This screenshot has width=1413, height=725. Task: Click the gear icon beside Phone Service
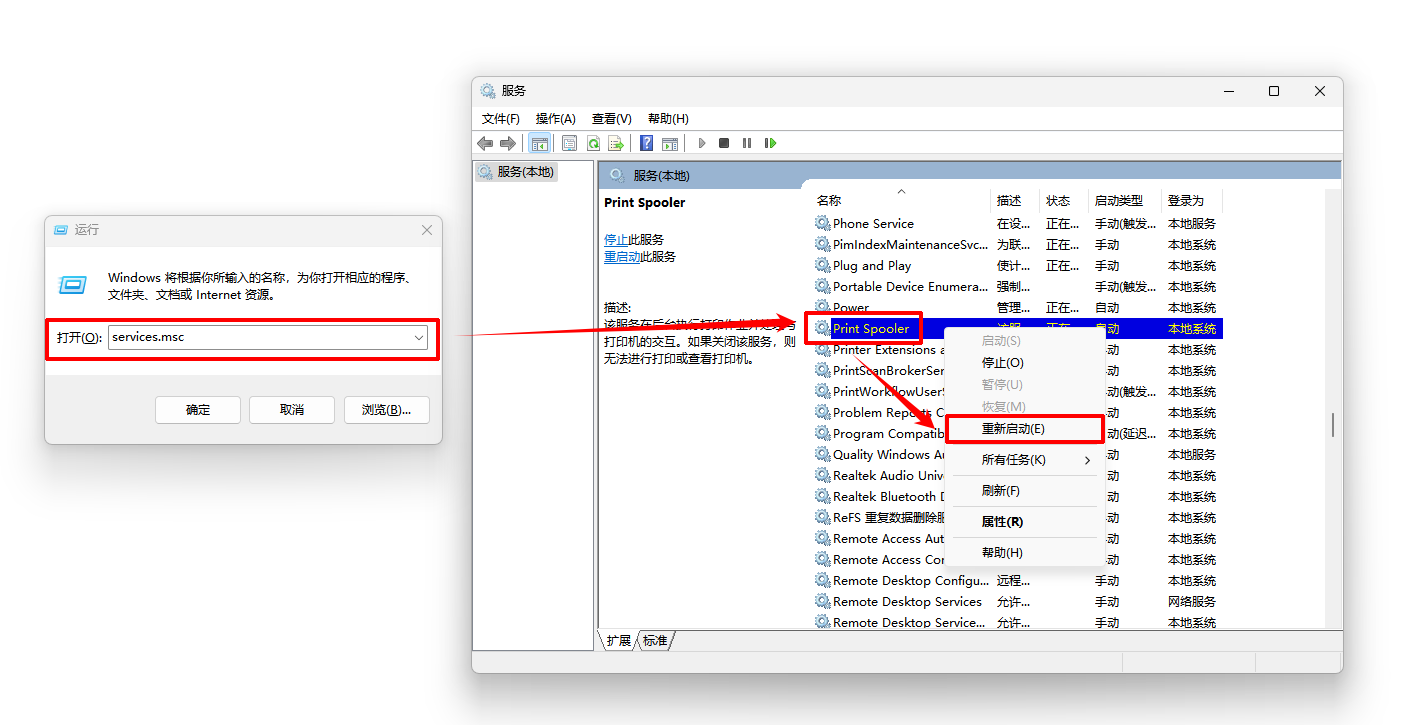tap(823, 223)
